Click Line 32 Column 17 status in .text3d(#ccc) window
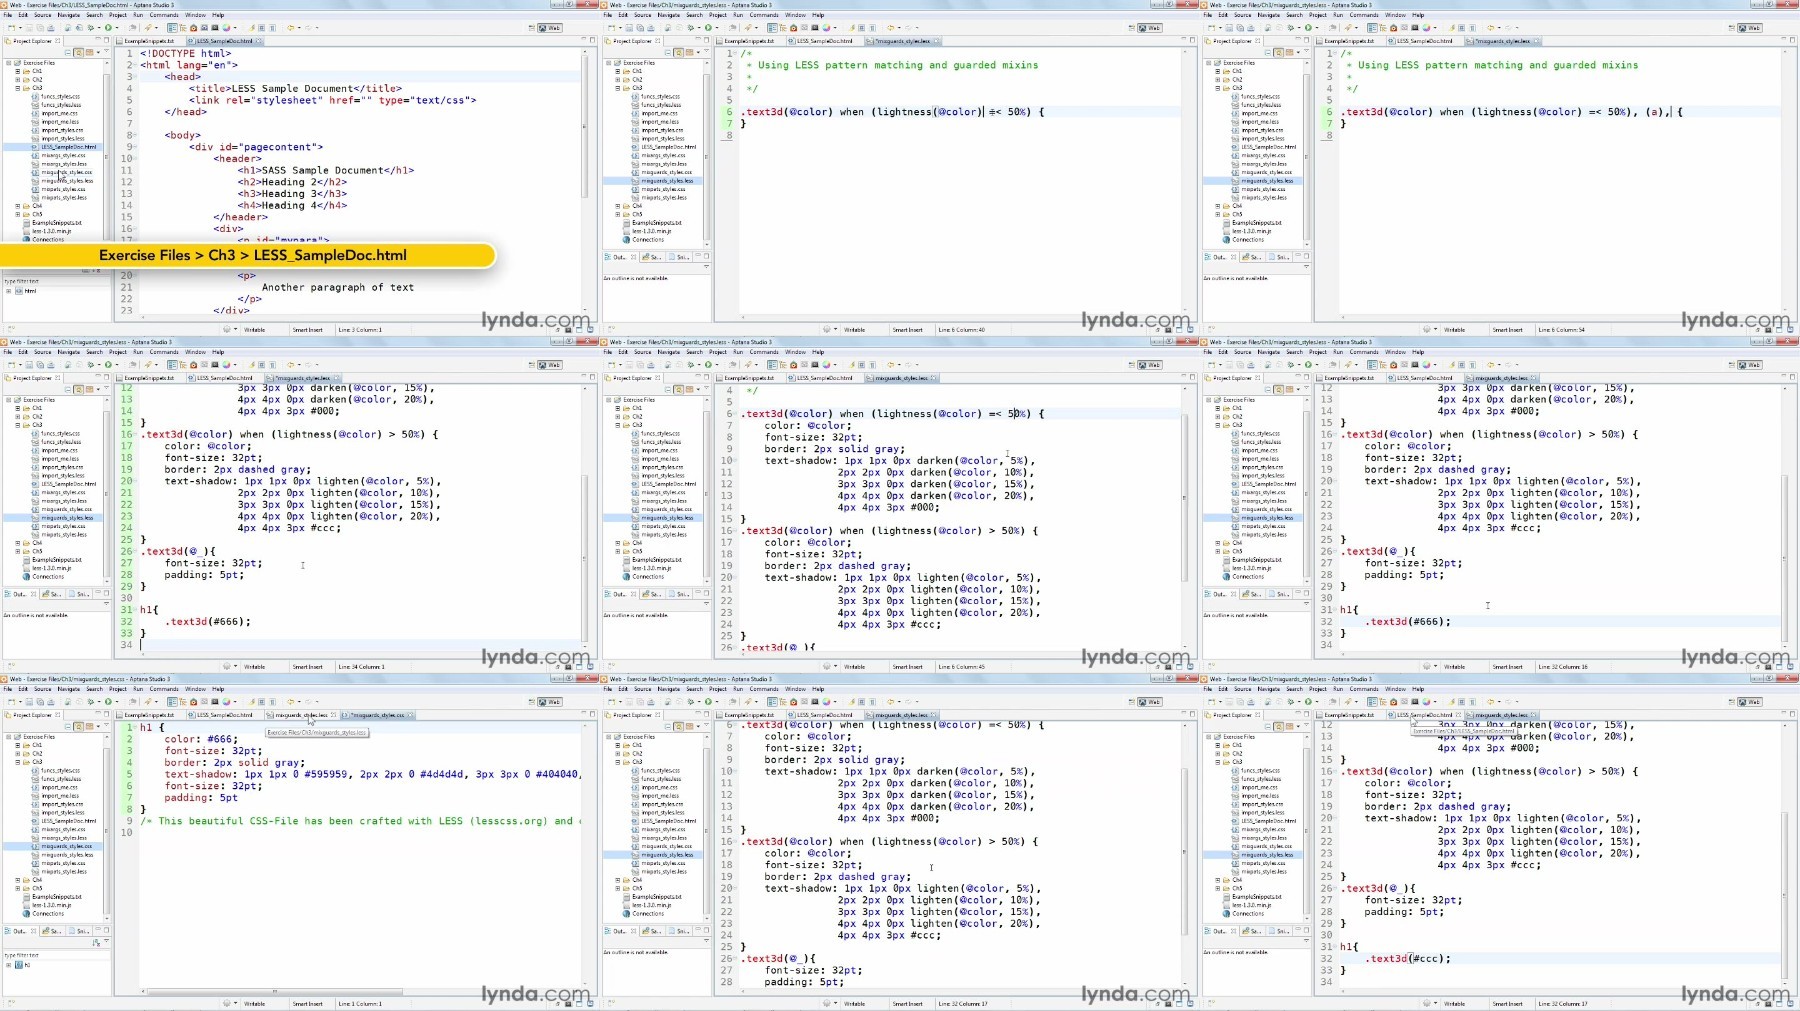This screenshot has width=1800, height=1011. pos(1562,1003)
